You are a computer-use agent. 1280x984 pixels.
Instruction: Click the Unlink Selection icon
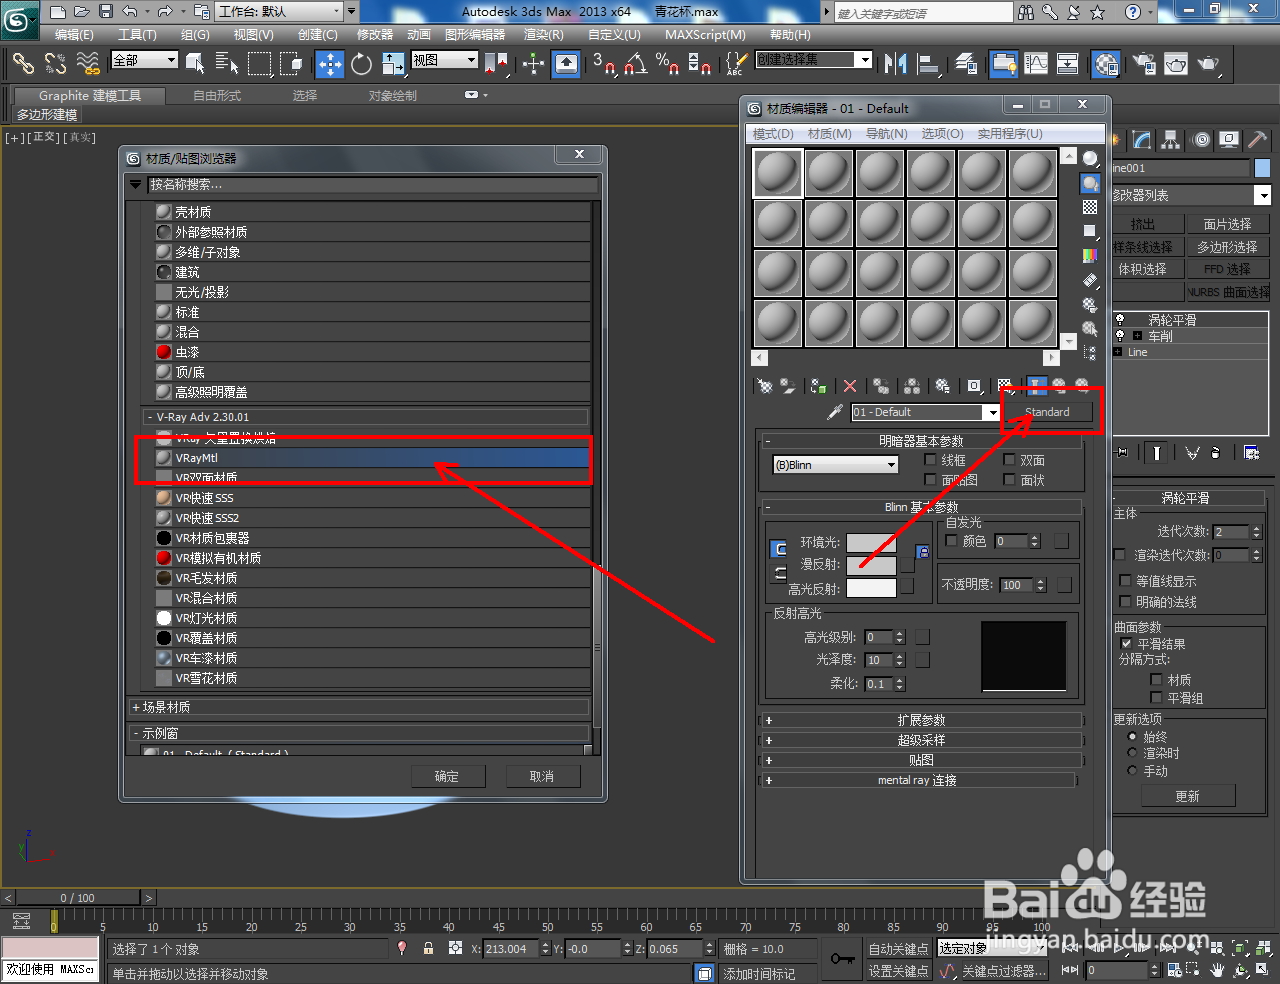55,64
